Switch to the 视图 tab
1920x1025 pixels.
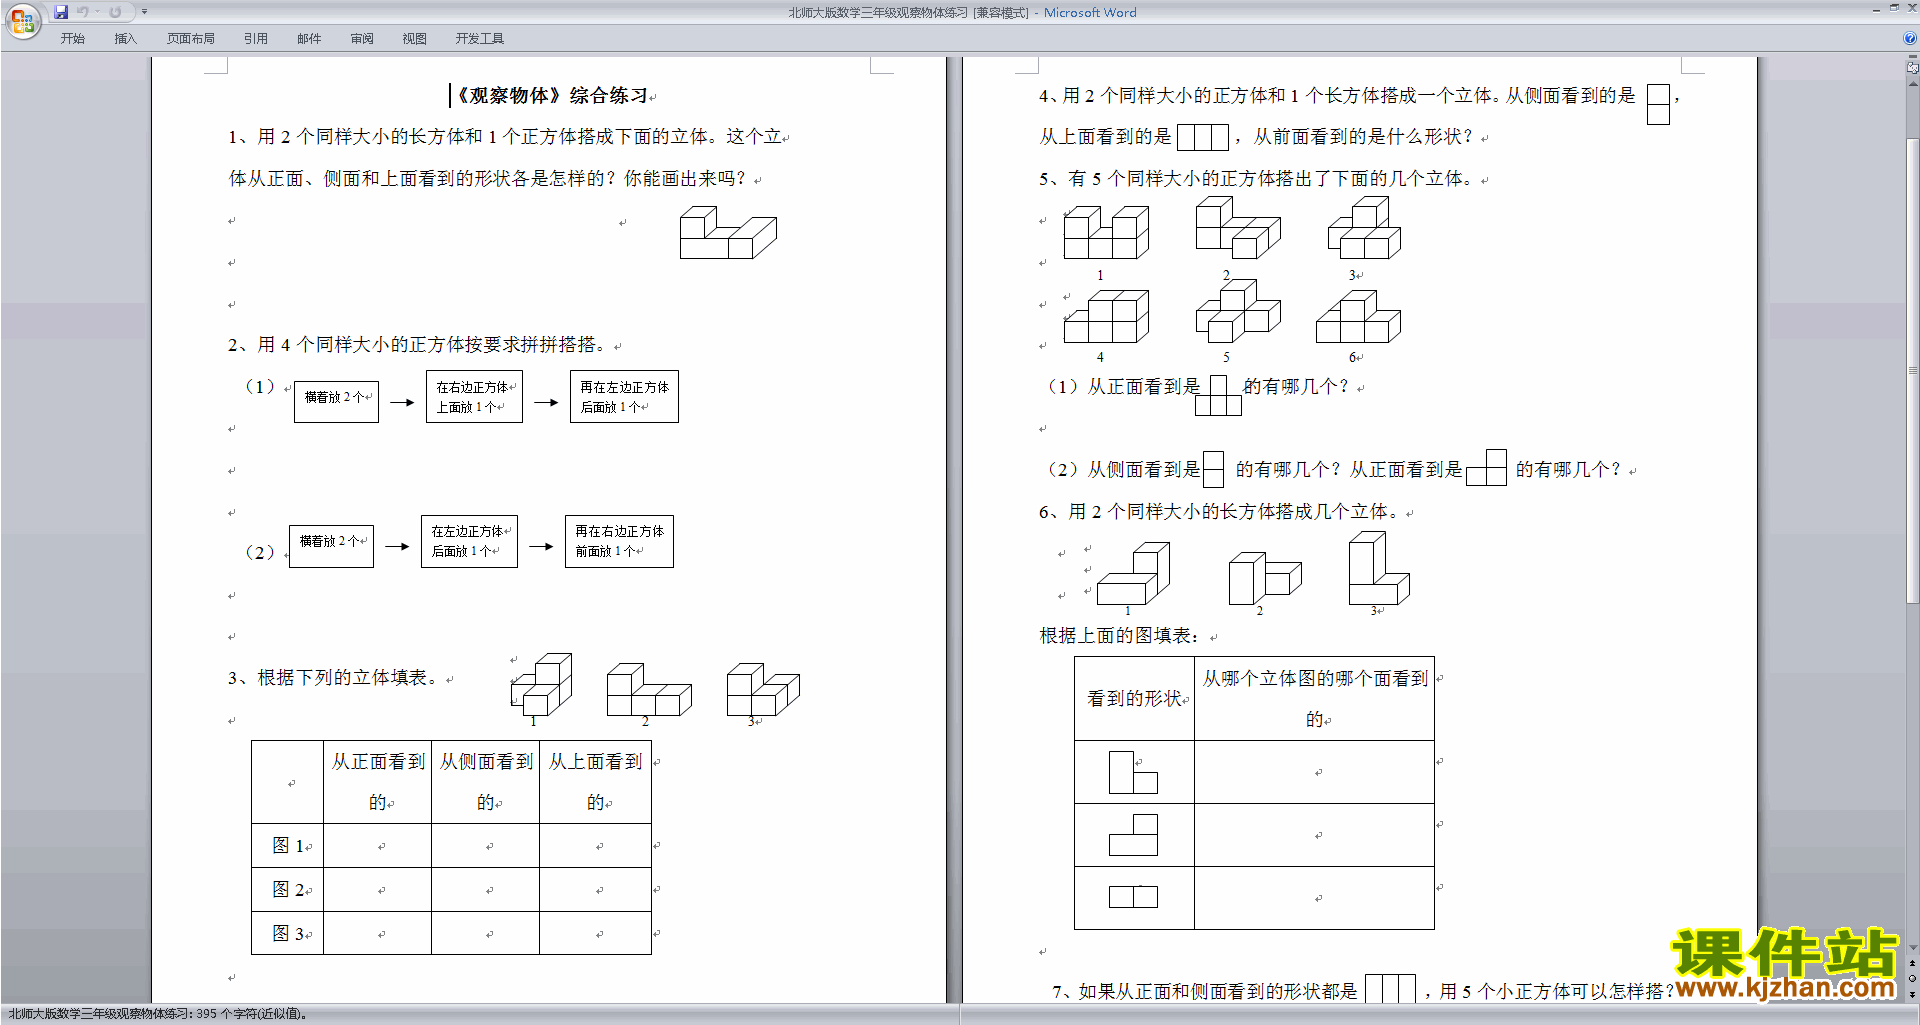[x=415, y=39]
